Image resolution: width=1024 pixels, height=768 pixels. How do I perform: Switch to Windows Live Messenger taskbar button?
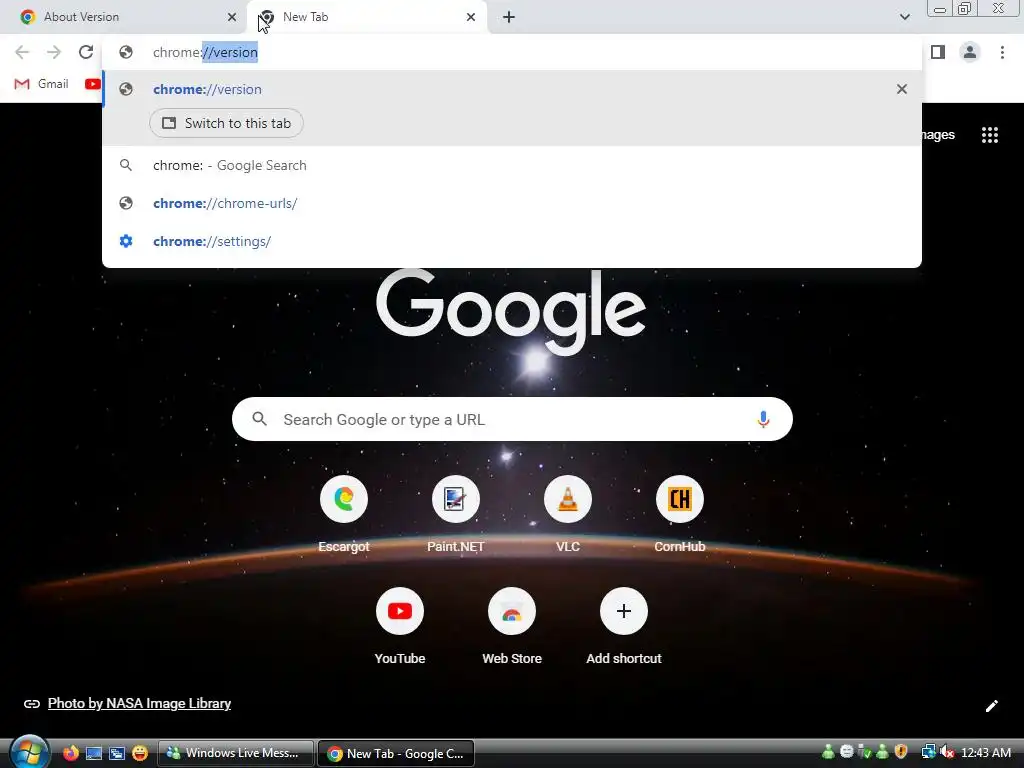click(236, 753)
